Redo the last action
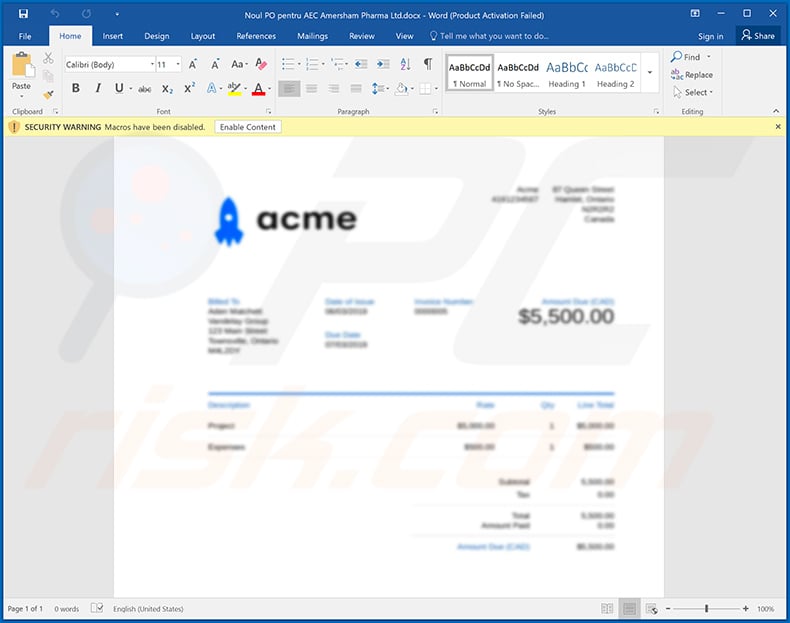Viewport: 790px width, 623px height. 86,14
